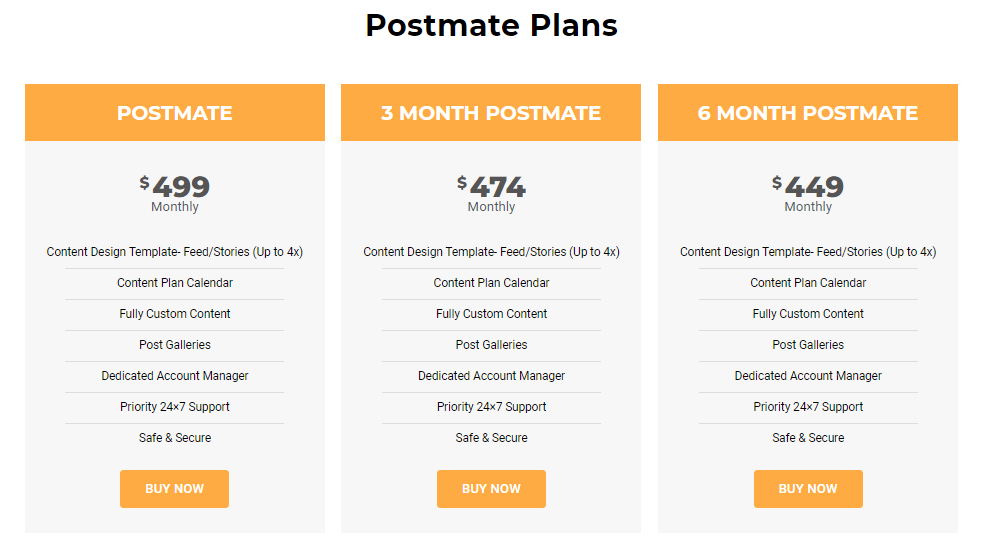
Task: Click the $474 Monthly price
Action: point(491,194)
